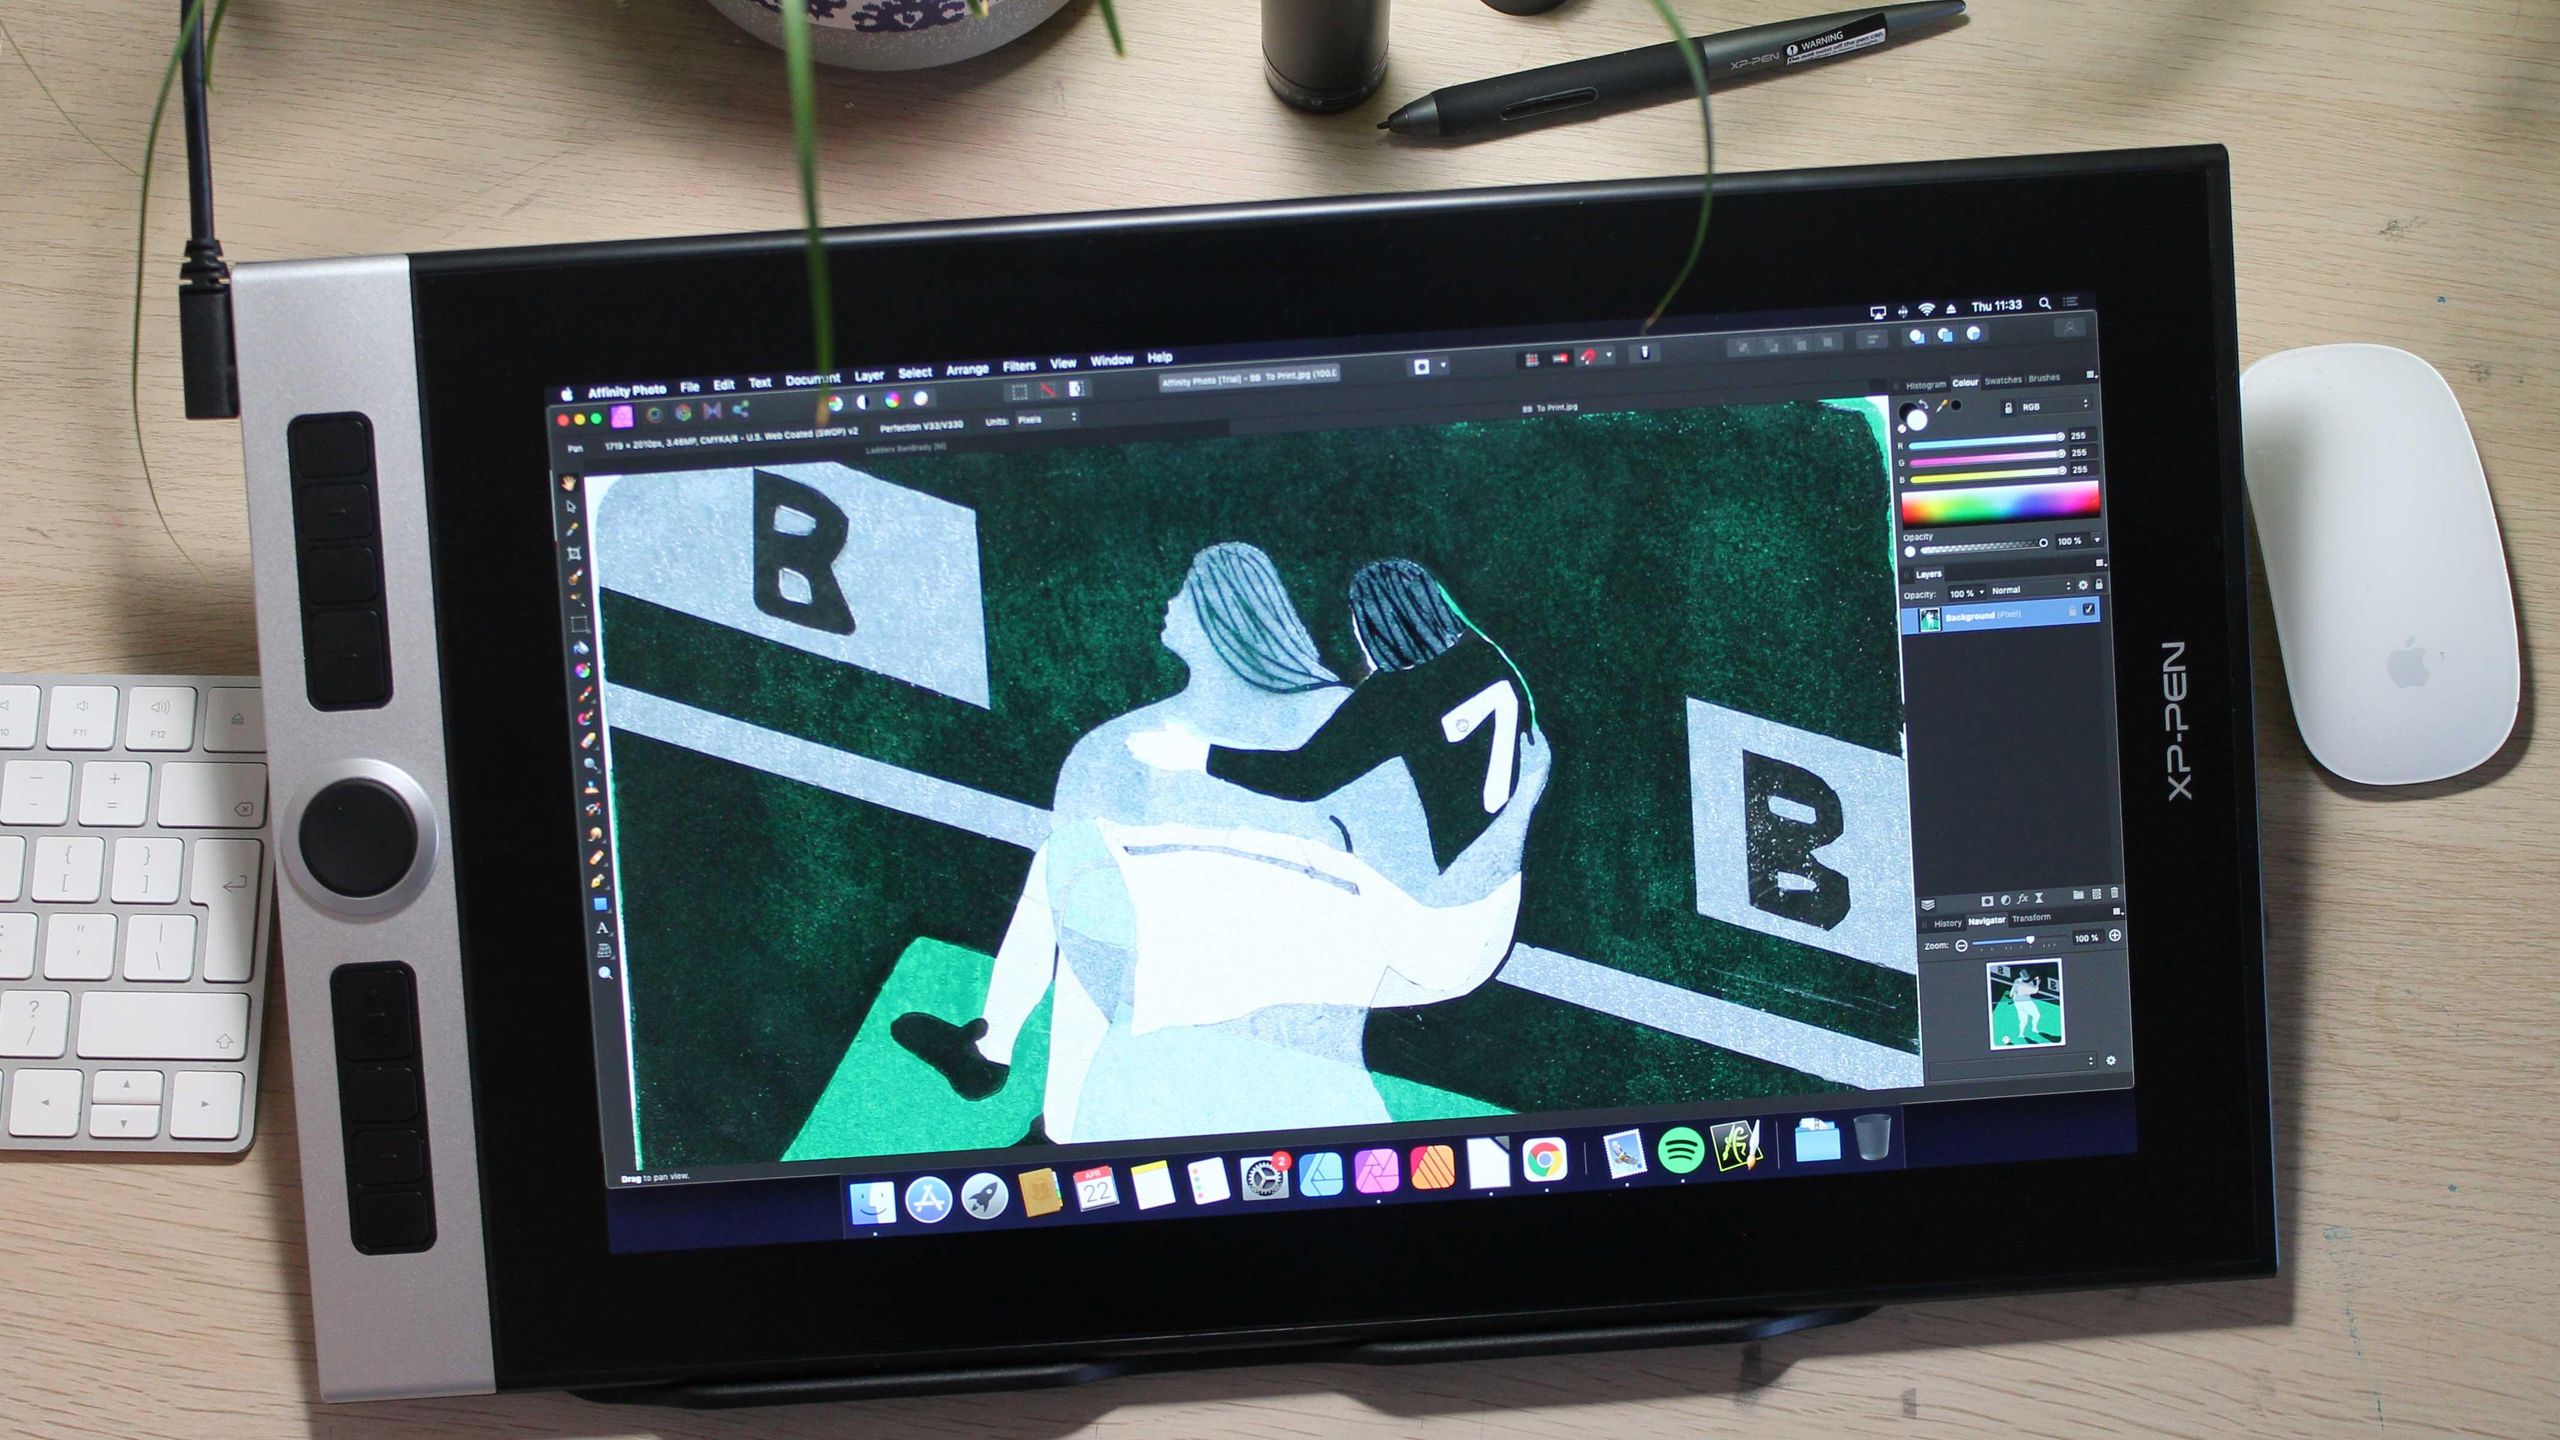Switch to the Swatches tab

coord(2003,380)
